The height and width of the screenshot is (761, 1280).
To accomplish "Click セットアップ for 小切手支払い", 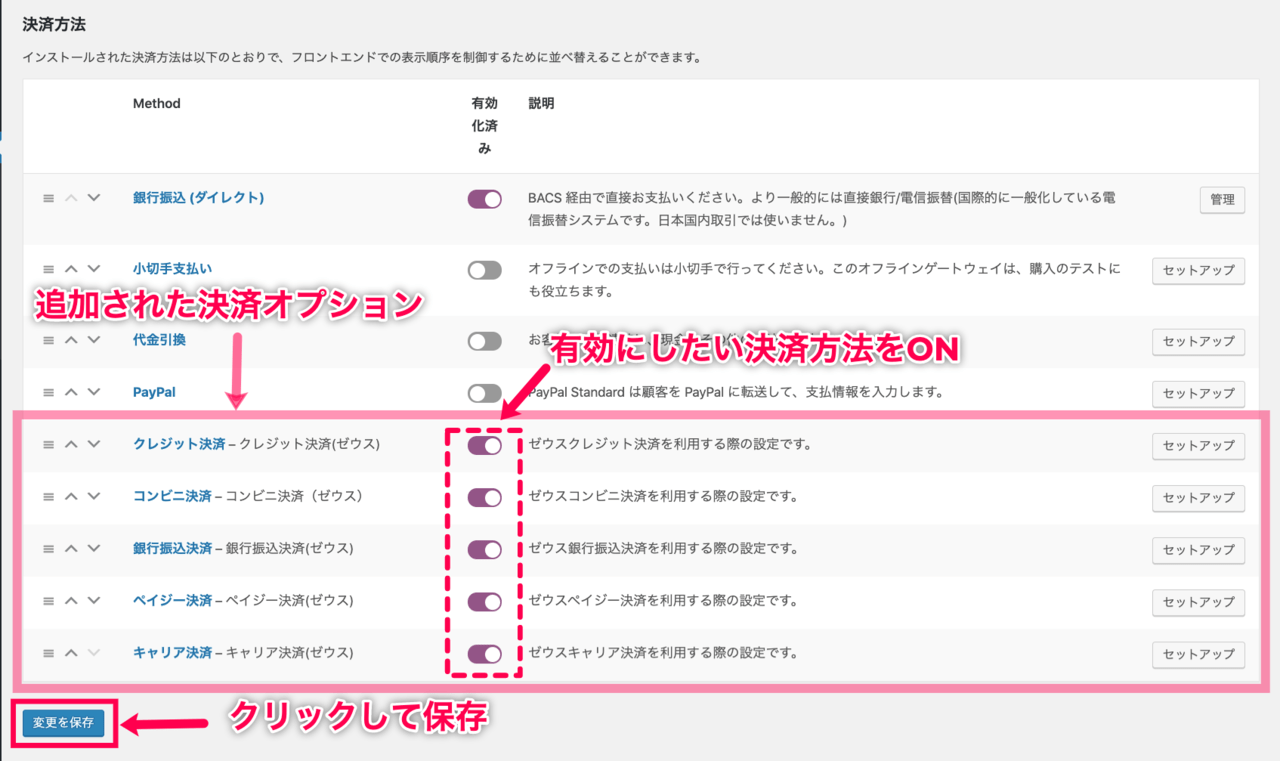I will 1199,271.
